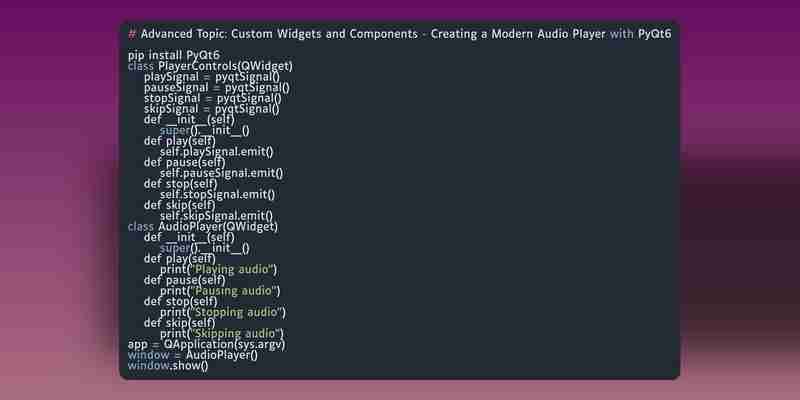Click "def play(self)" in PlayerControls class
Screen dimensions: 800x400
coord(180,141)
